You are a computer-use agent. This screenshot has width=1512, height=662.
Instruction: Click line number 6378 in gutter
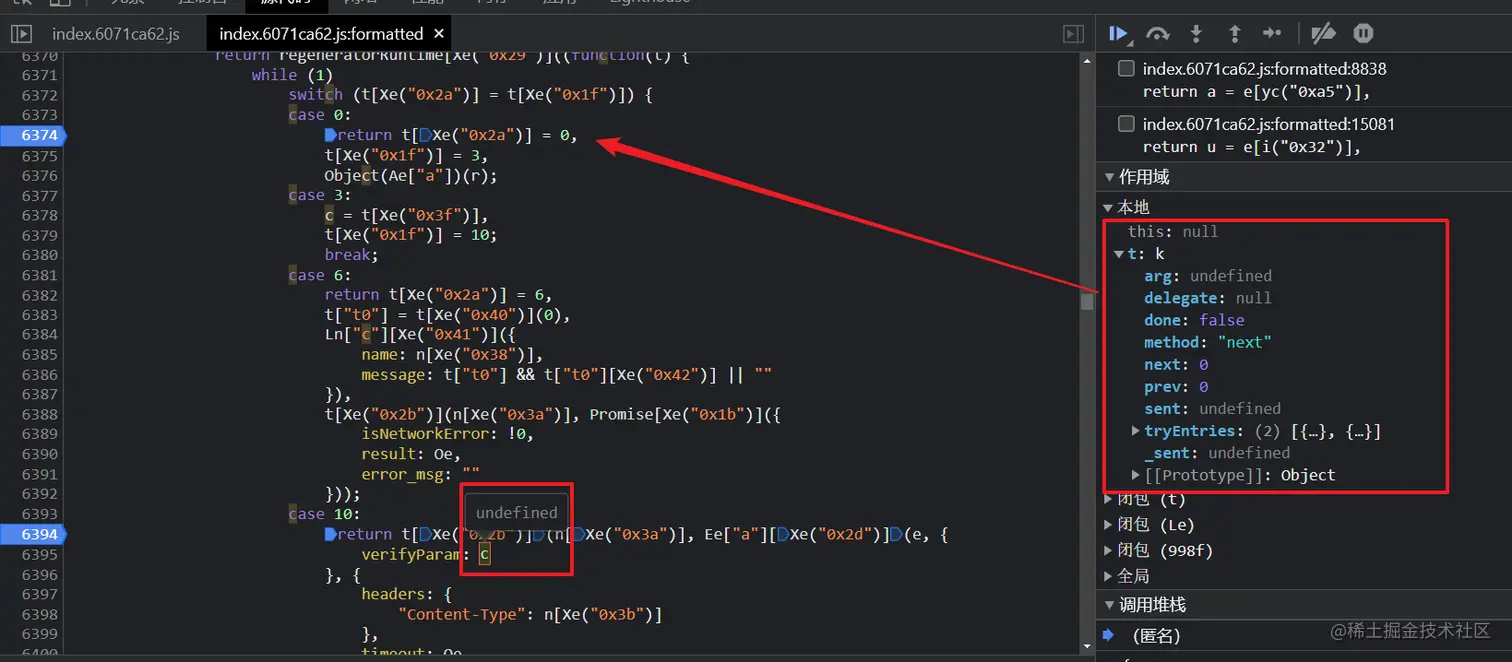pos(40,215)
